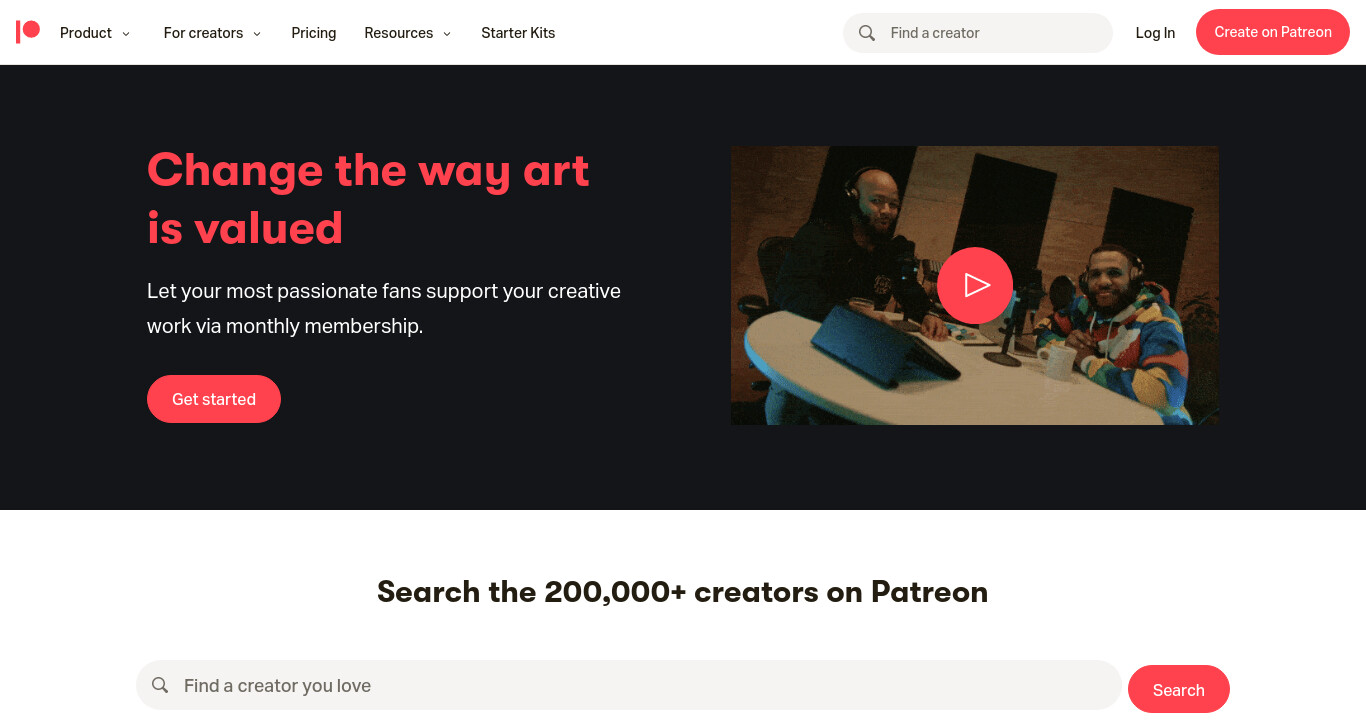Play the hero video
Screen dimensions: 1366x728
click(x=975, y=286)
